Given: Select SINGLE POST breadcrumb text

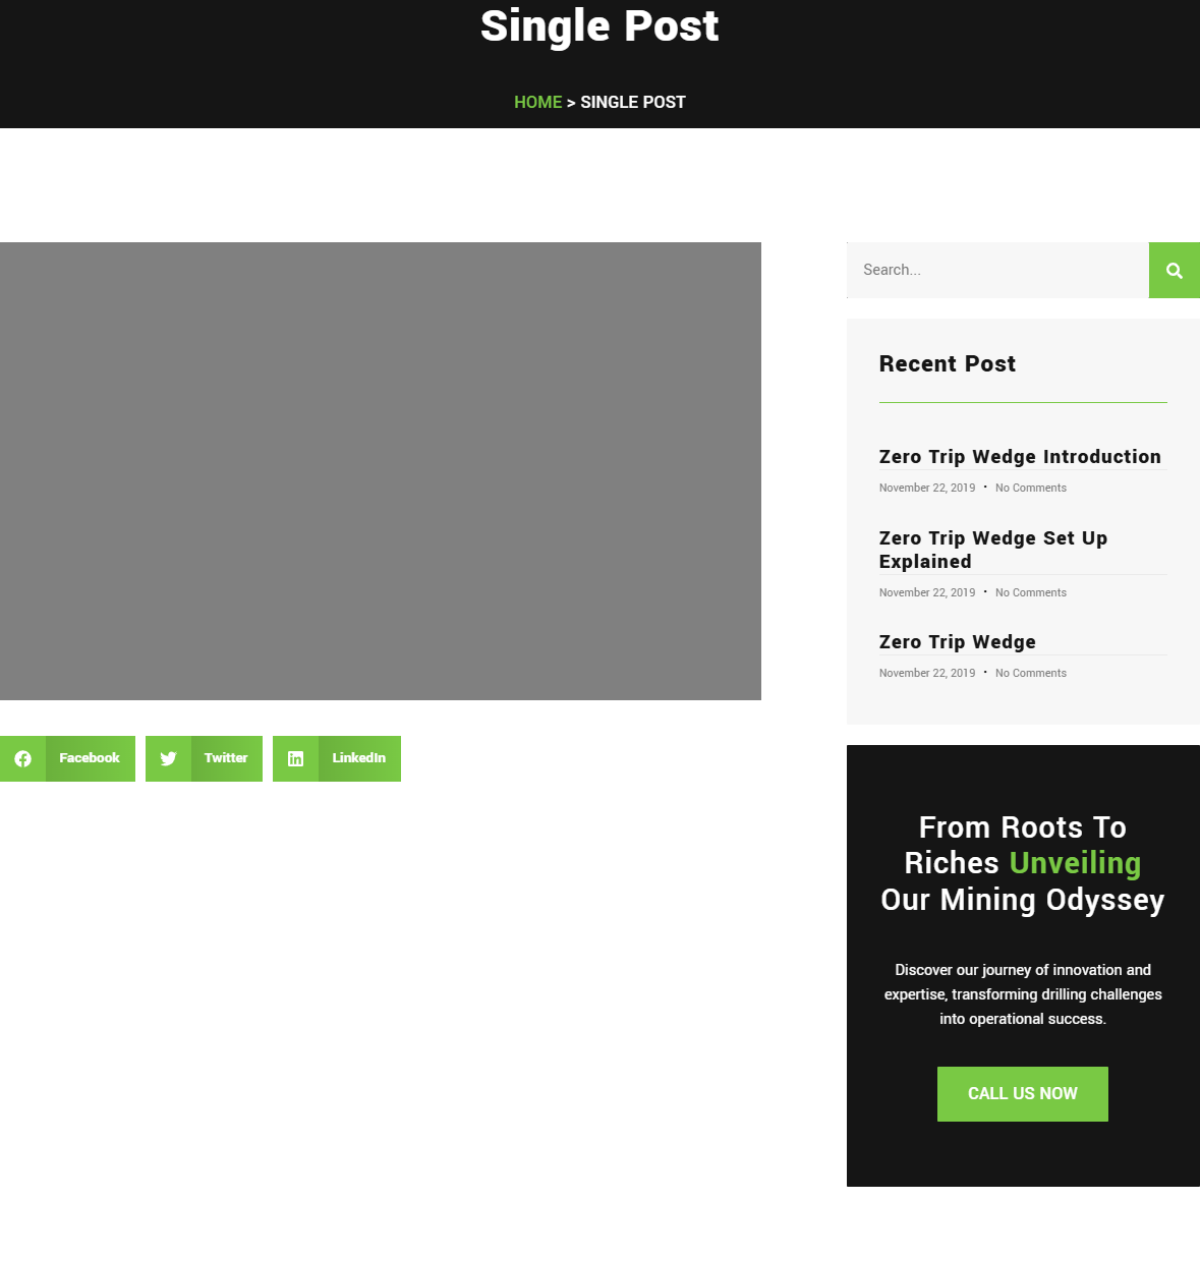Looking at the screenshot, I should tap(632, 102).
